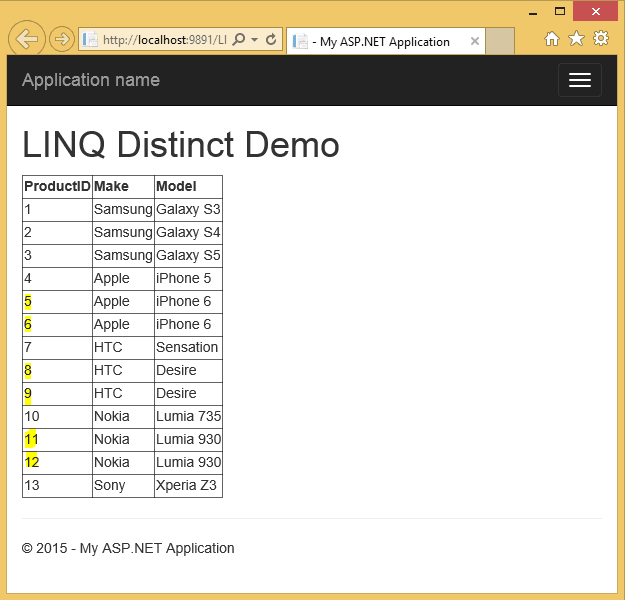Open the Tools gear menu

[601, 39]
